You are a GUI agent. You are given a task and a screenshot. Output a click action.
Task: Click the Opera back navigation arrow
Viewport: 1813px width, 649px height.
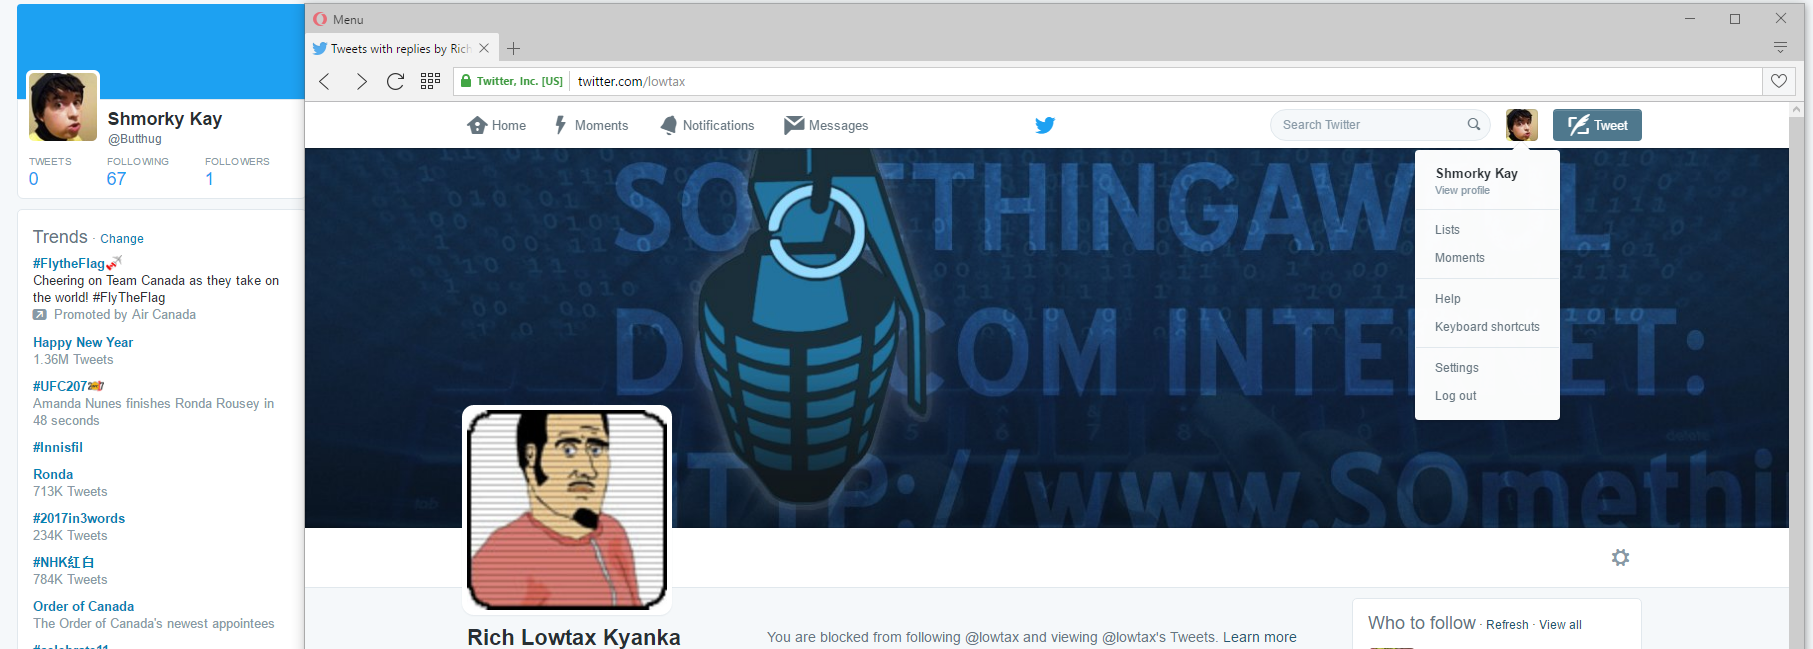coord(324,82)
